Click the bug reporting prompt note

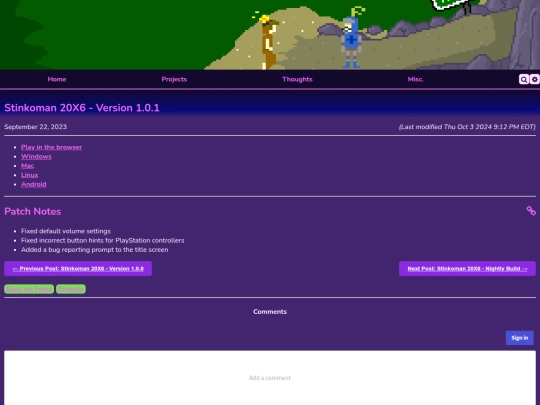[x=95, y=250]
